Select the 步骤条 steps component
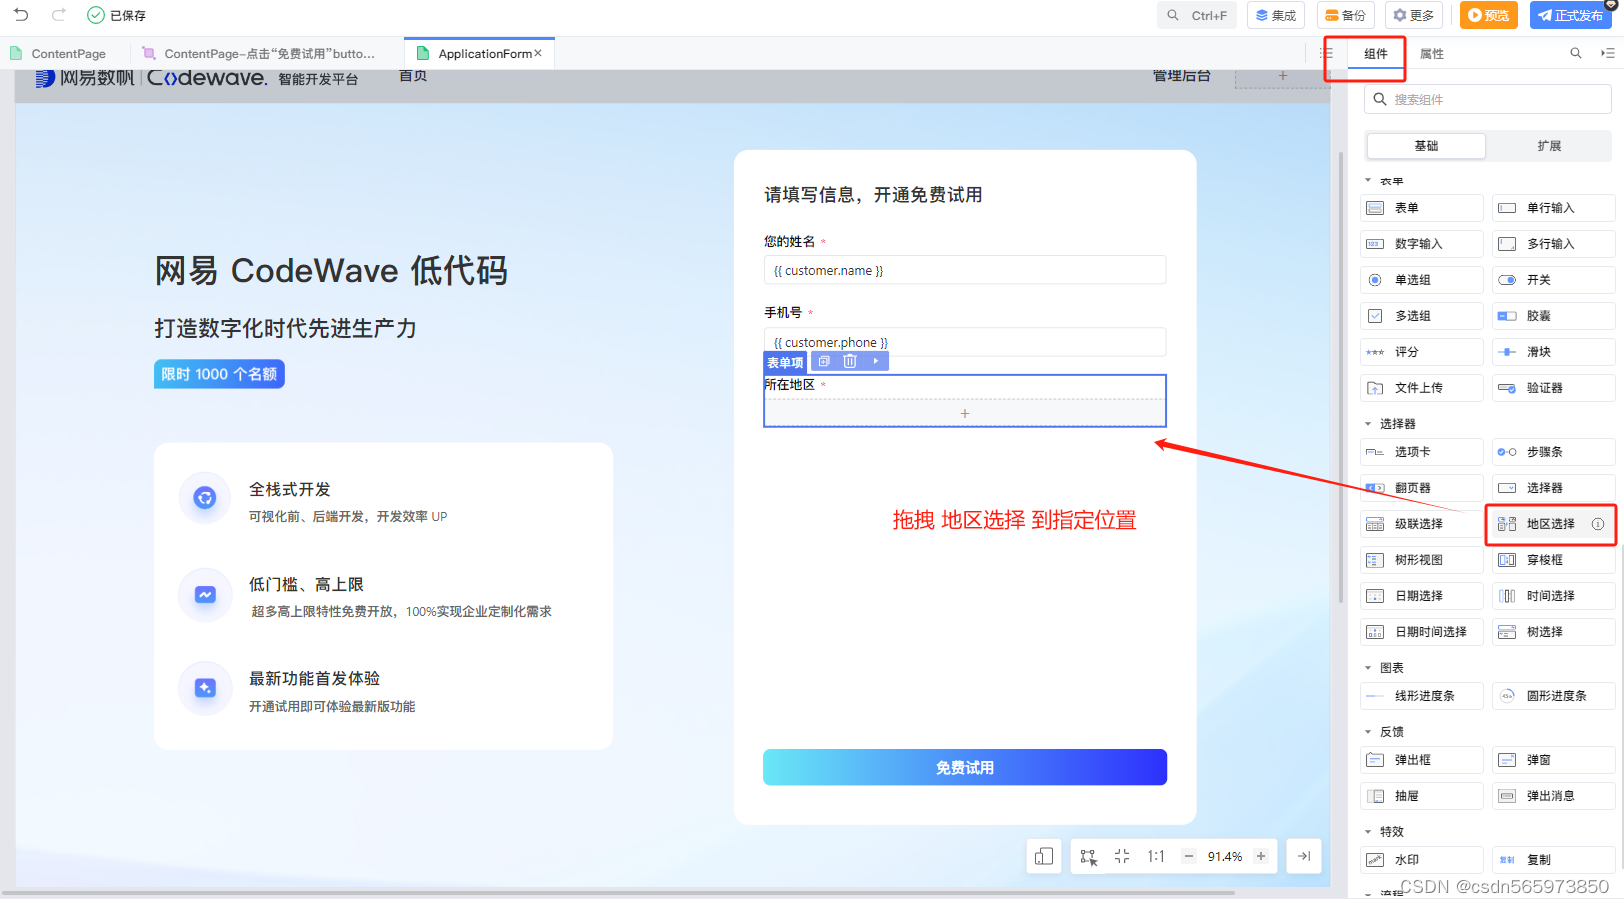This screenshot has width=1624, height=903. (x=1554, y=452)
